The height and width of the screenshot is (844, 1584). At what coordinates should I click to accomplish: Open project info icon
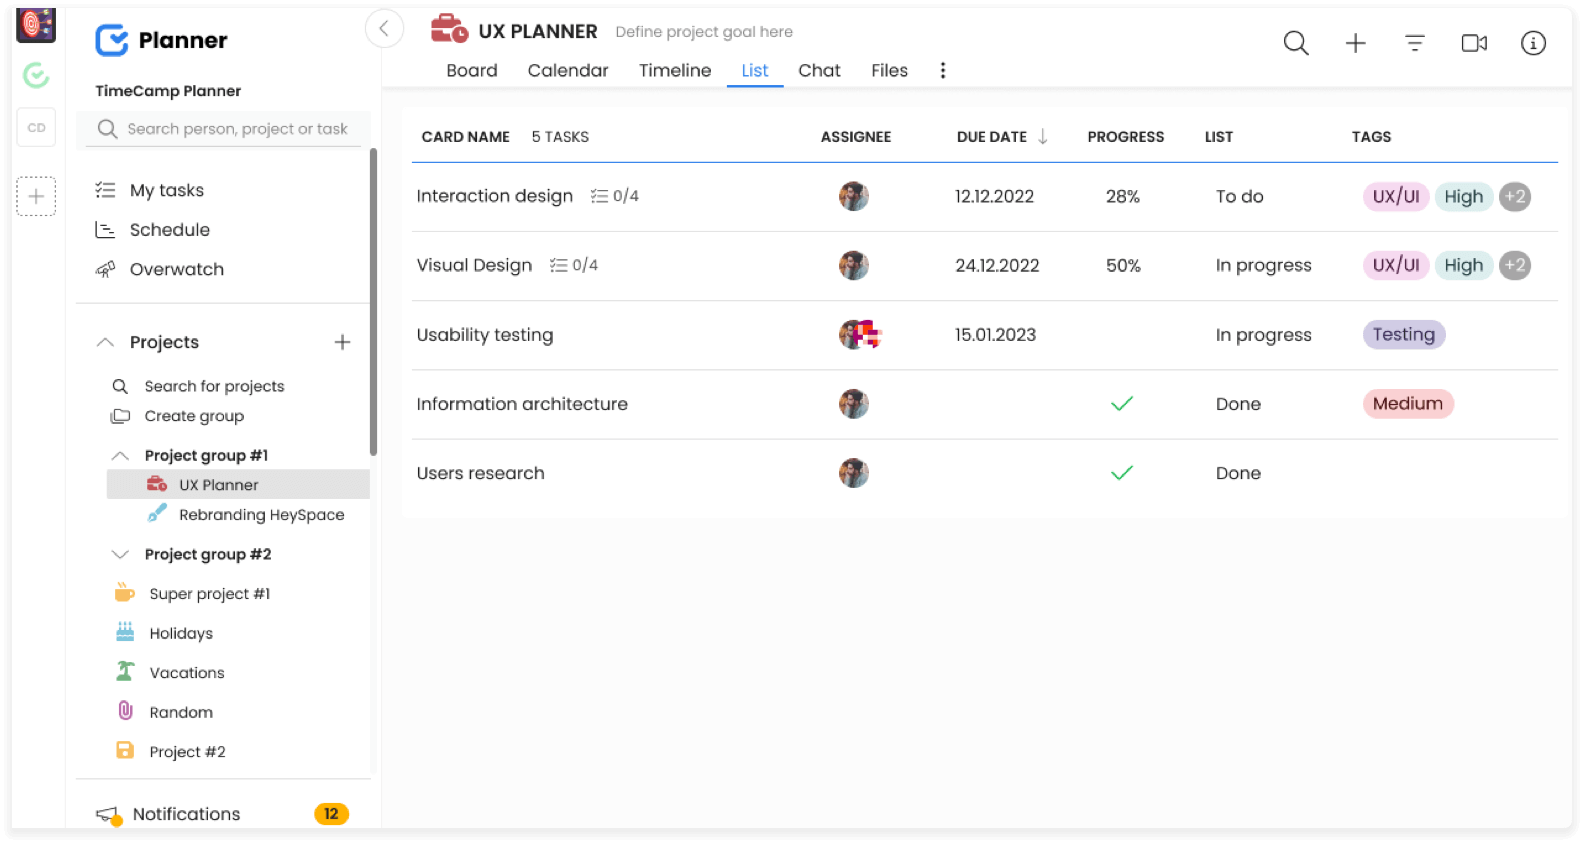click(x=1533, y=43)
